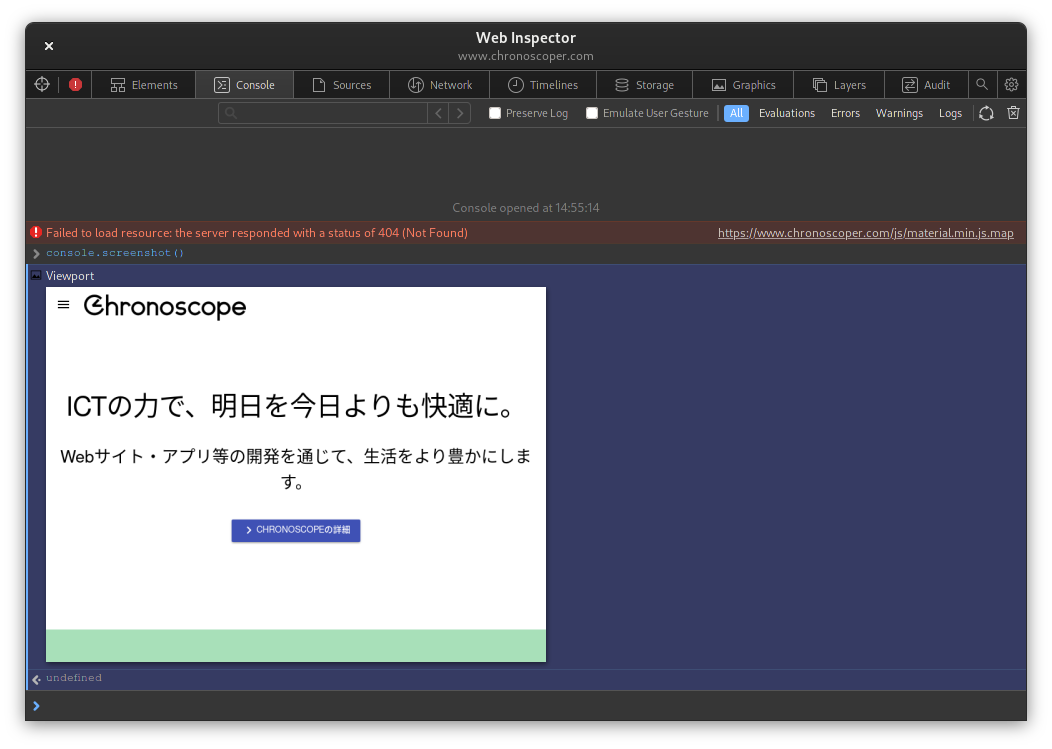
Task: Open the material.min.js.map error link
Action: click(866, 232)
